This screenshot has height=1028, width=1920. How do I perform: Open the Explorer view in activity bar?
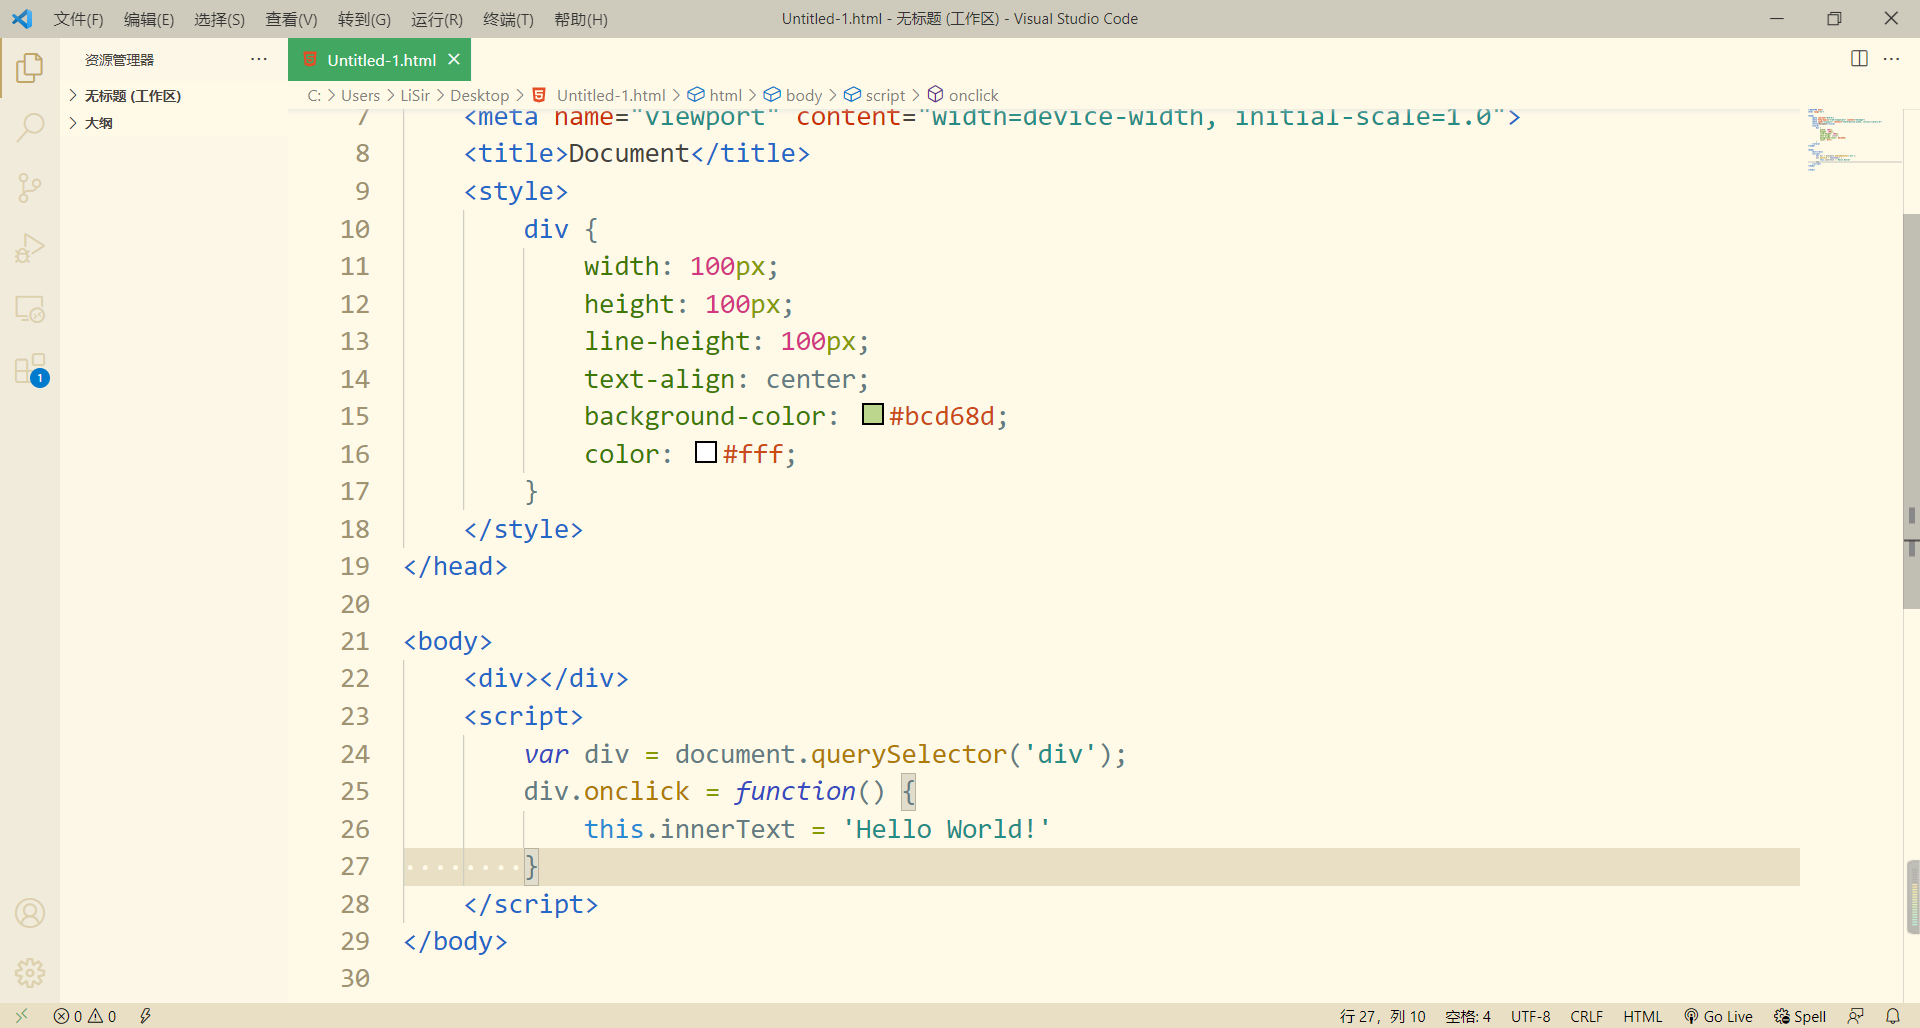30,68
